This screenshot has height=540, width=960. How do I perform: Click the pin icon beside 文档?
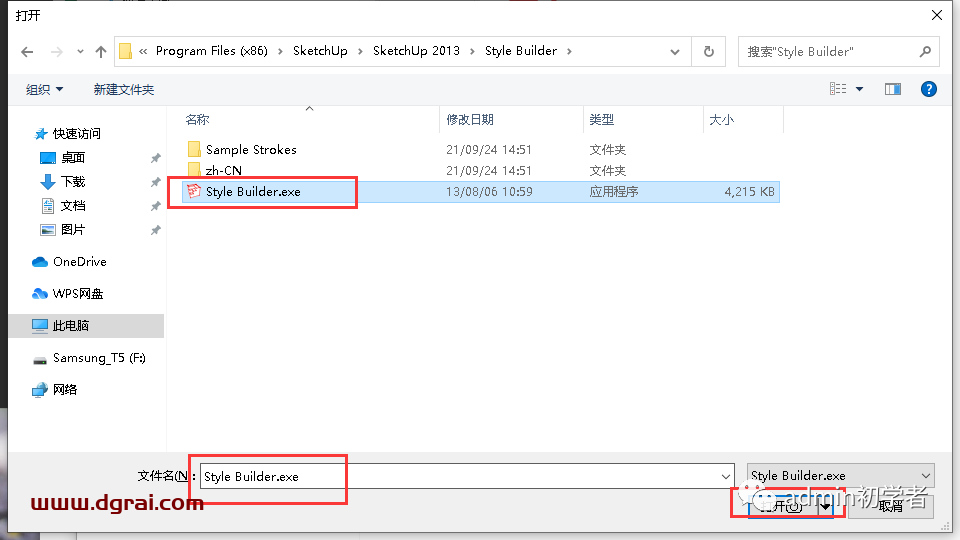pyautogui.click(x=156, y=206)
